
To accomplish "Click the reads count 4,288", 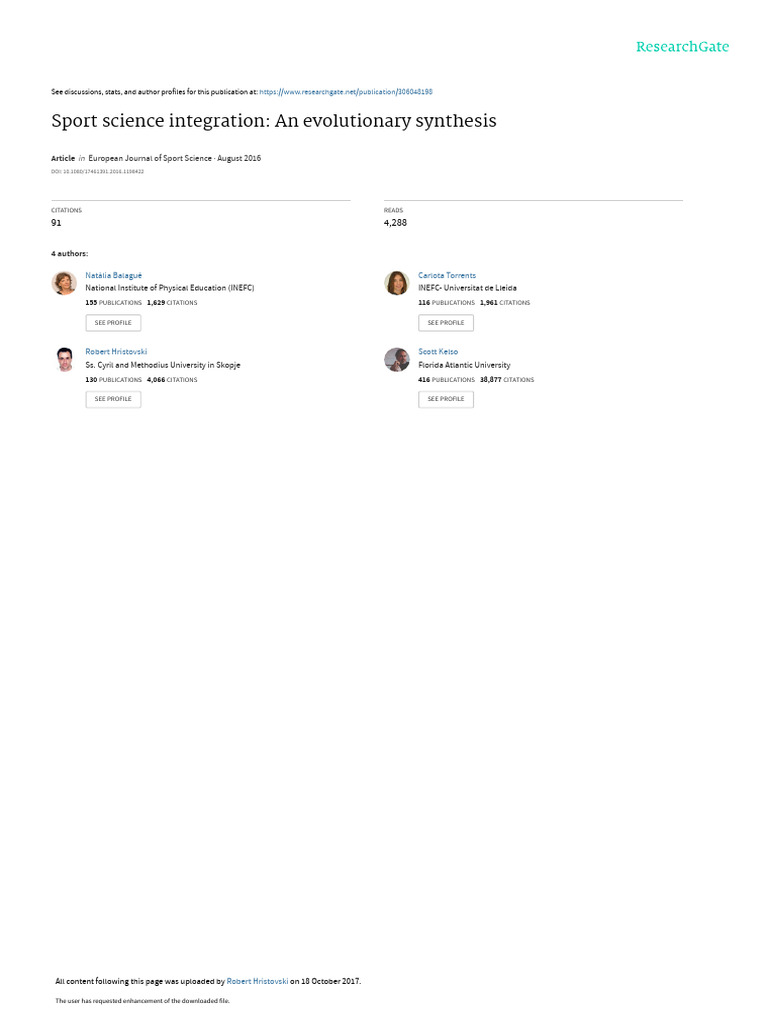I will (395, 223).
